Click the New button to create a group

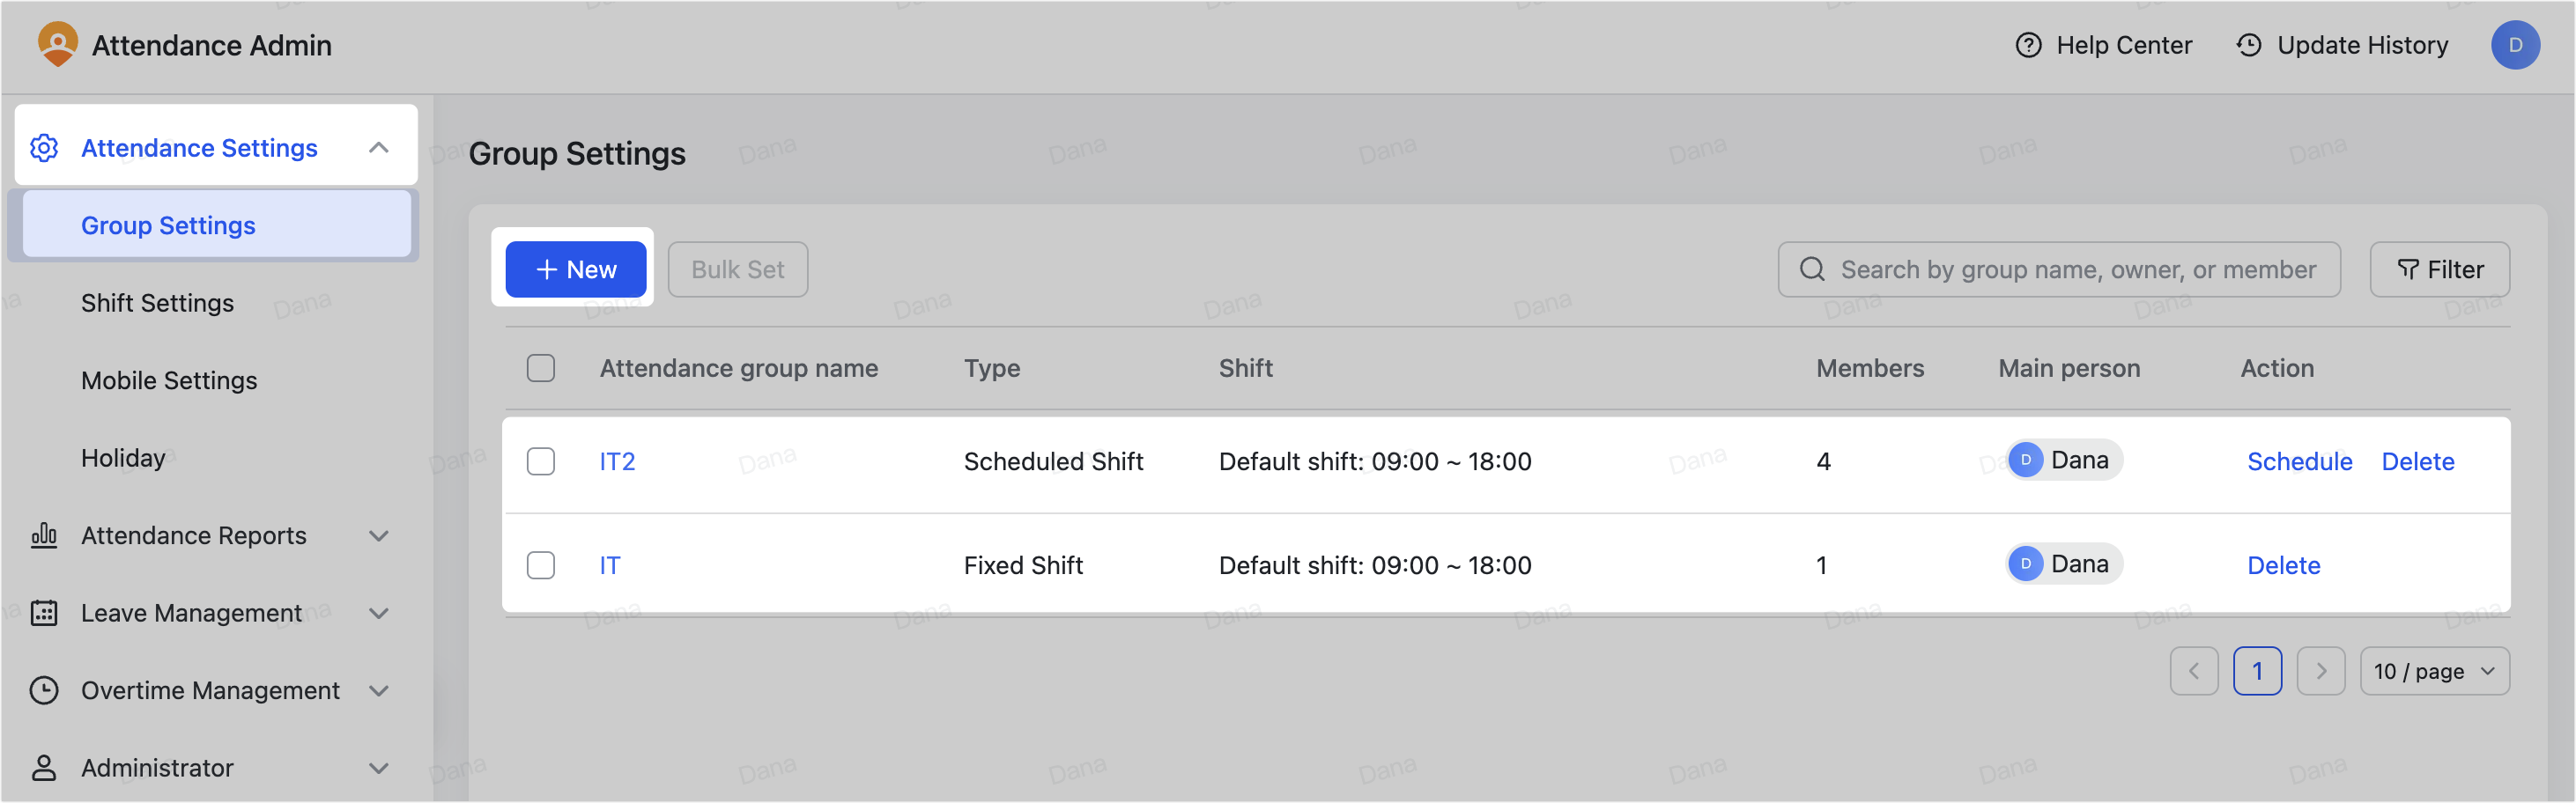click(576, 269)
